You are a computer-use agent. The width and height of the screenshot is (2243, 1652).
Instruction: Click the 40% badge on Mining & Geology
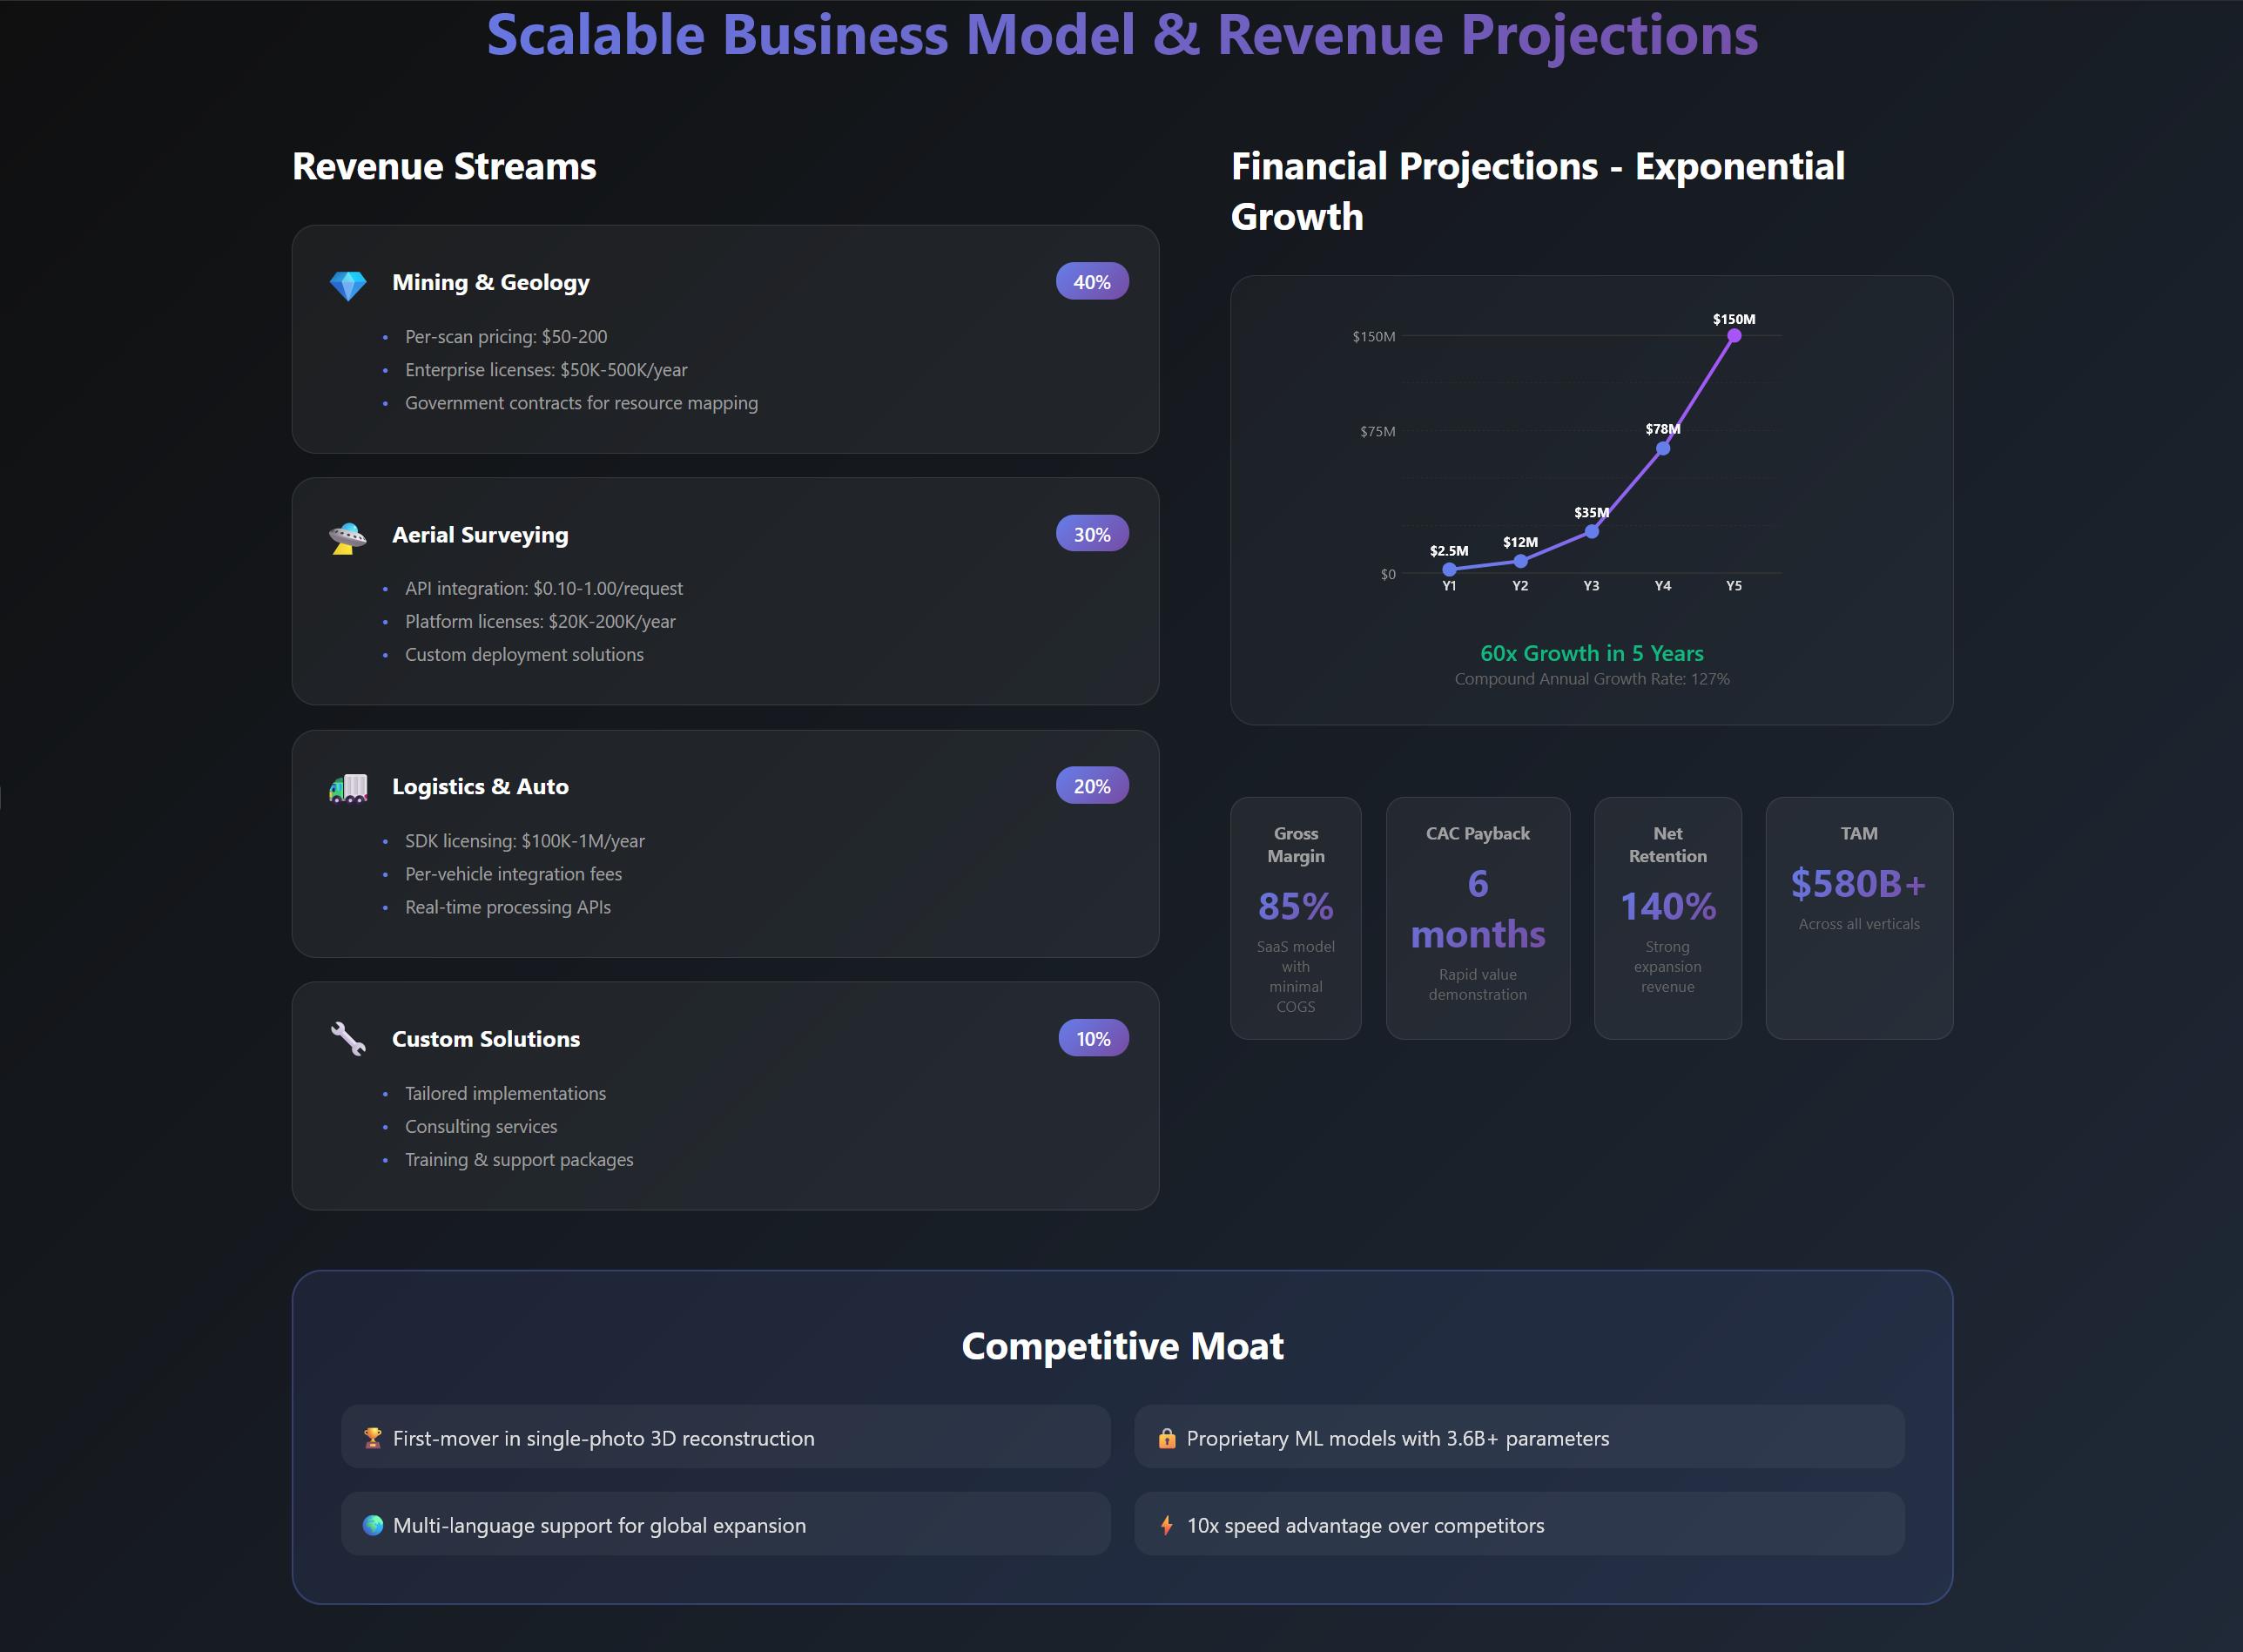click(1092, 282)
